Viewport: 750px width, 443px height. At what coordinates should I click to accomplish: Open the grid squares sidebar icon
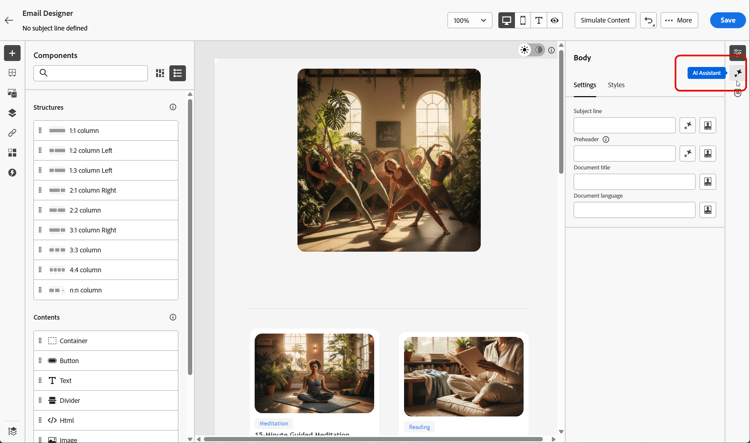[x=12, y=153]
